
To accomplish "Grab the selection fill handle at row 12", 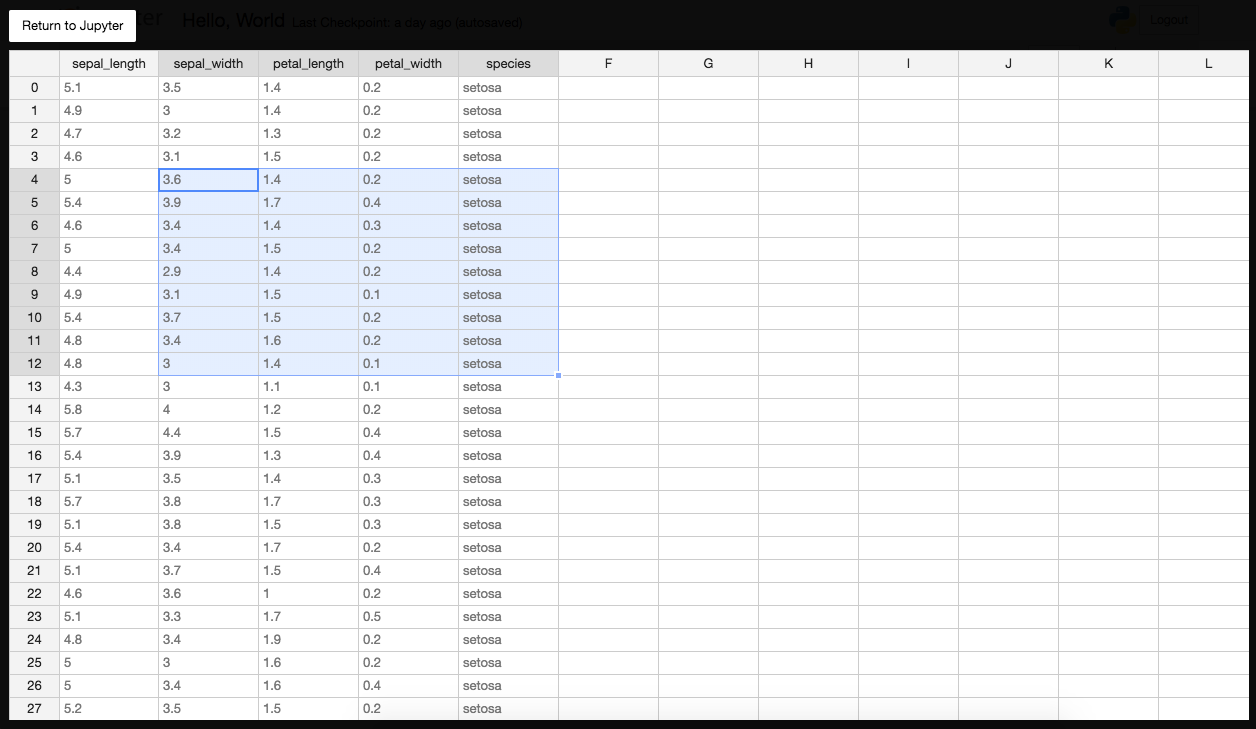I will point(558,375).
